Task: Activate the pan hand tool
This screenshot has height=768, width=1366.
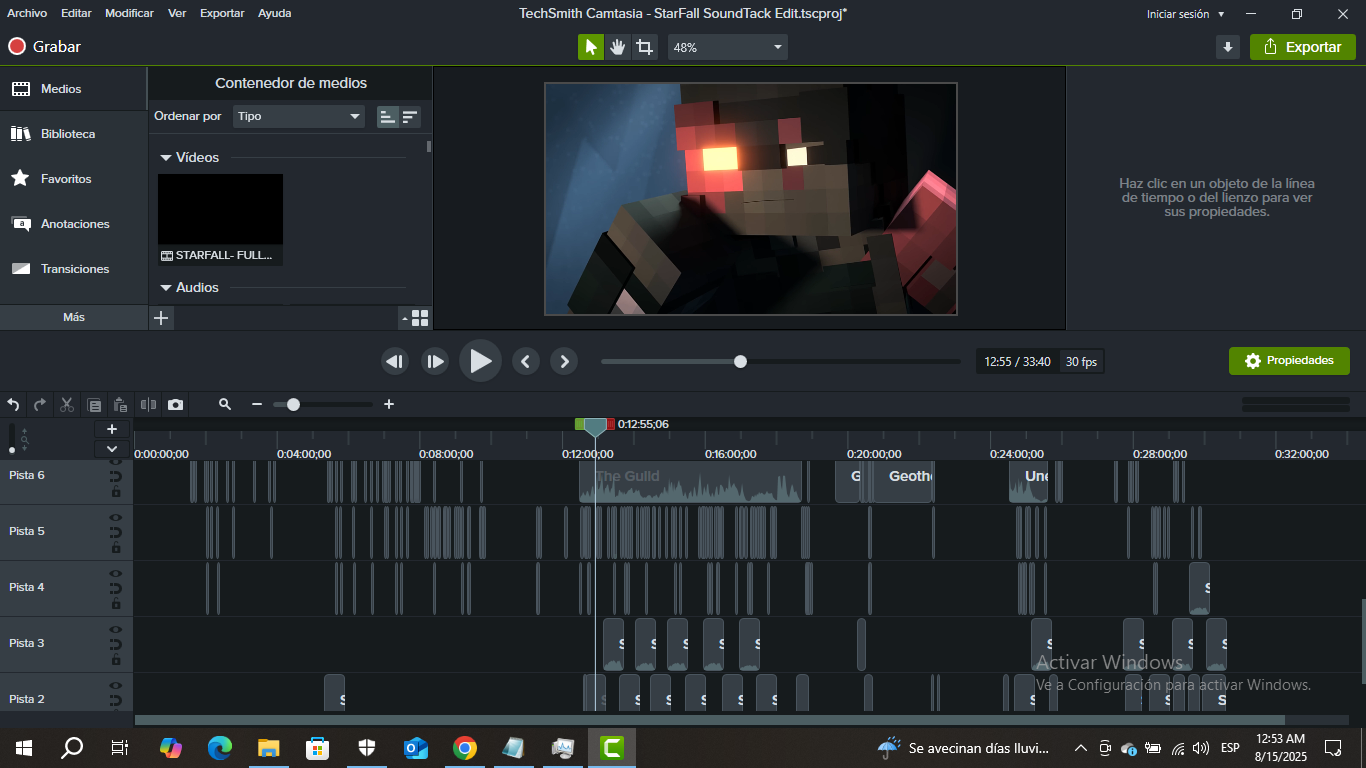Action: 618,47
